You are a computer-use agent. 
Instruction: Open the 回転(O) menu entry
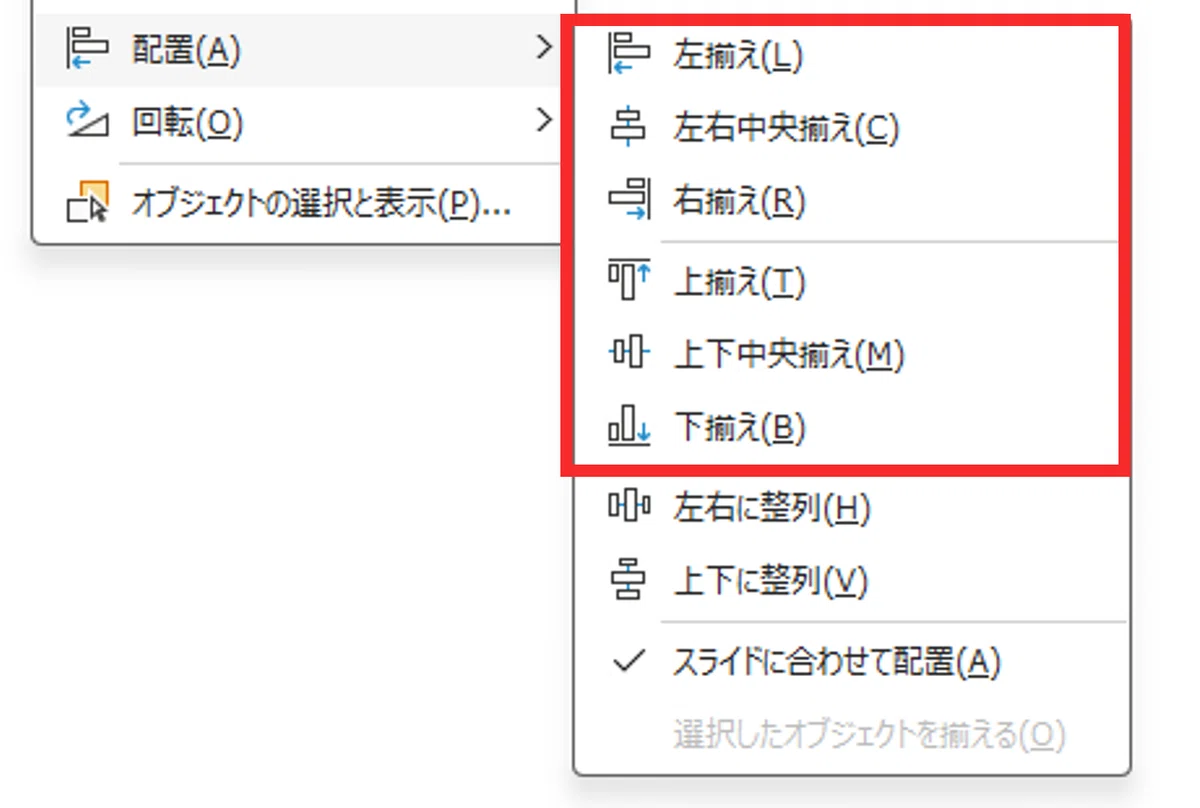(297, 123)
